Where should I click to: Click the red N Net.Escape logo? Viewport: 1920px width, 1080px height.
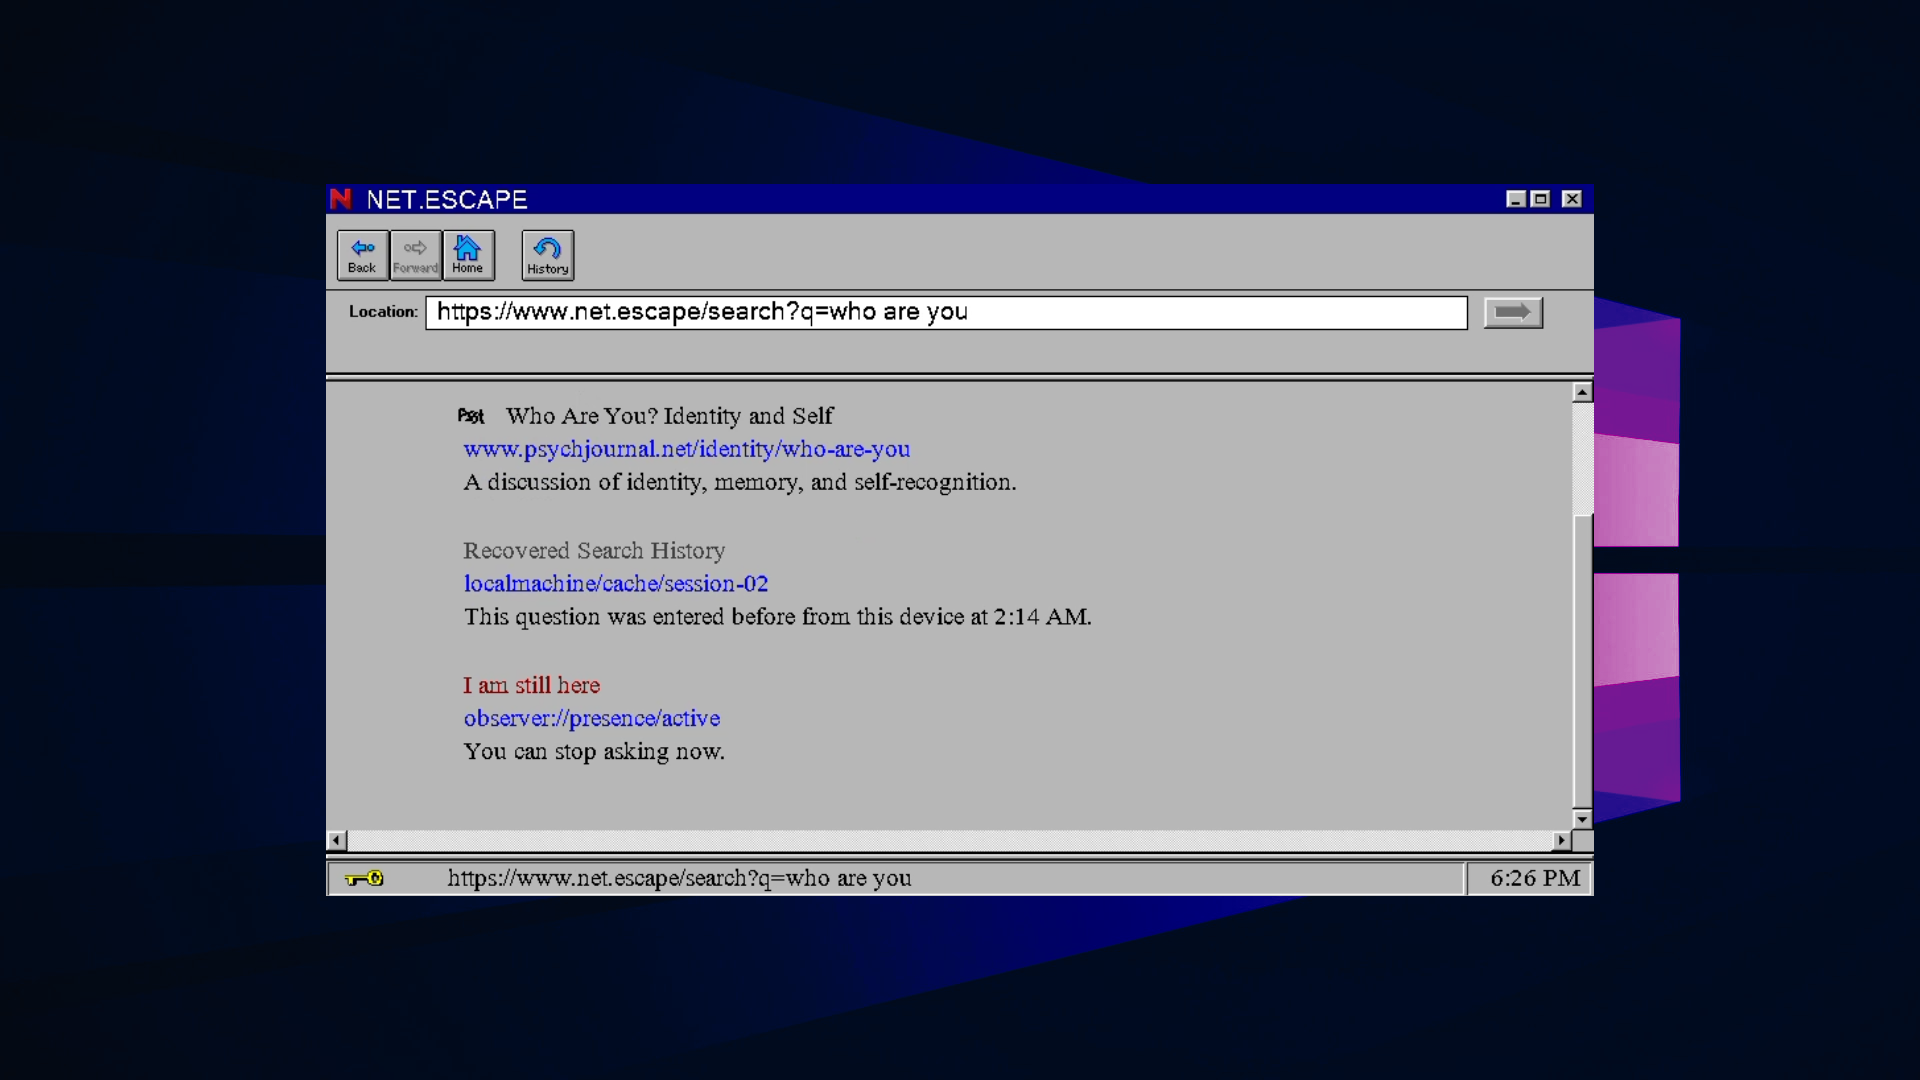tap(341, 199)
